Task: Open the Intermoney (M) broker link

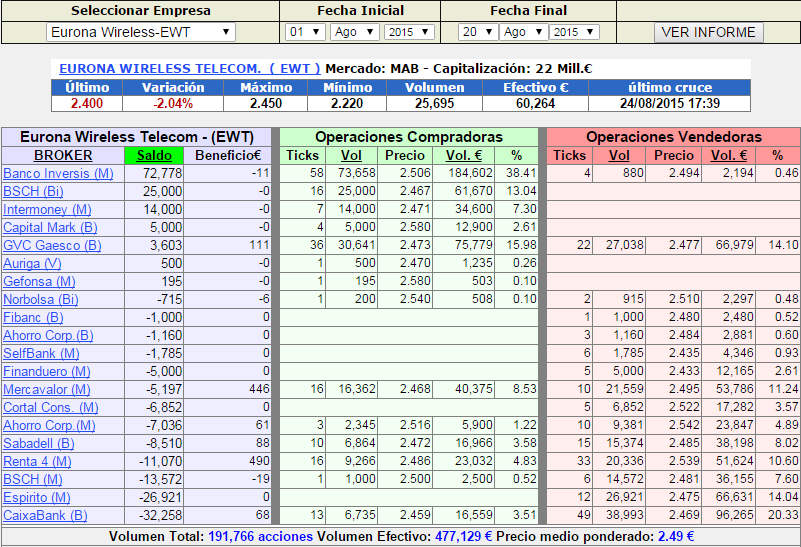Action: pos(47,209)
